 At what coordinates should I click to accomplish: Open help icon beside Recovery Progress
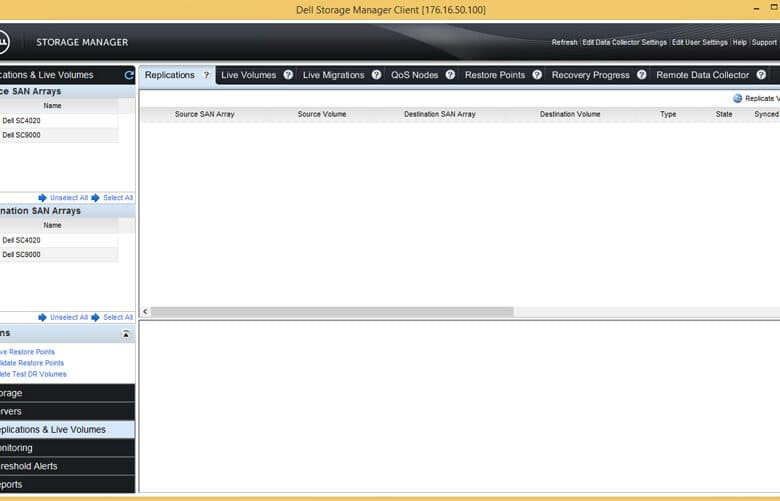point(642,75)
